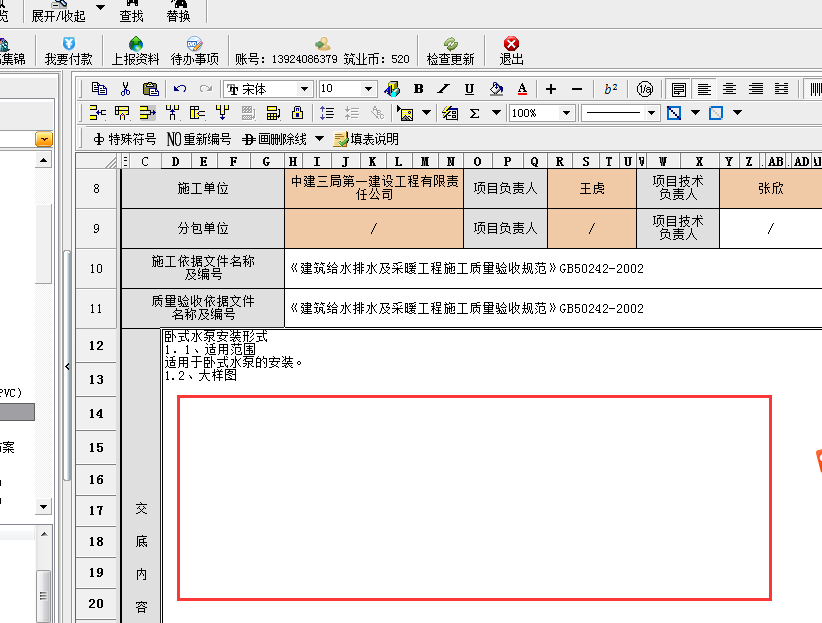Screen dimensions: 822x623
Task: Click the Cut scissors icon
Action: tap(125, 89)
